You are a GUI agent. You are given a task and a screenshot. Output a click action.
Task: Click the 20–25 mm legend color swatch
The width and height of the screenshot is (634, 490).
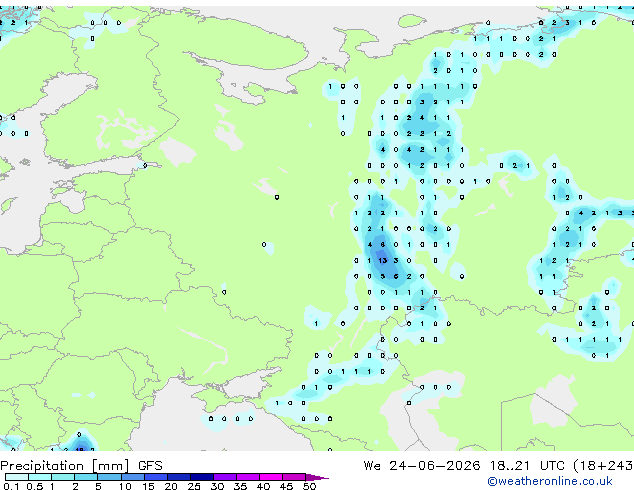179,477
